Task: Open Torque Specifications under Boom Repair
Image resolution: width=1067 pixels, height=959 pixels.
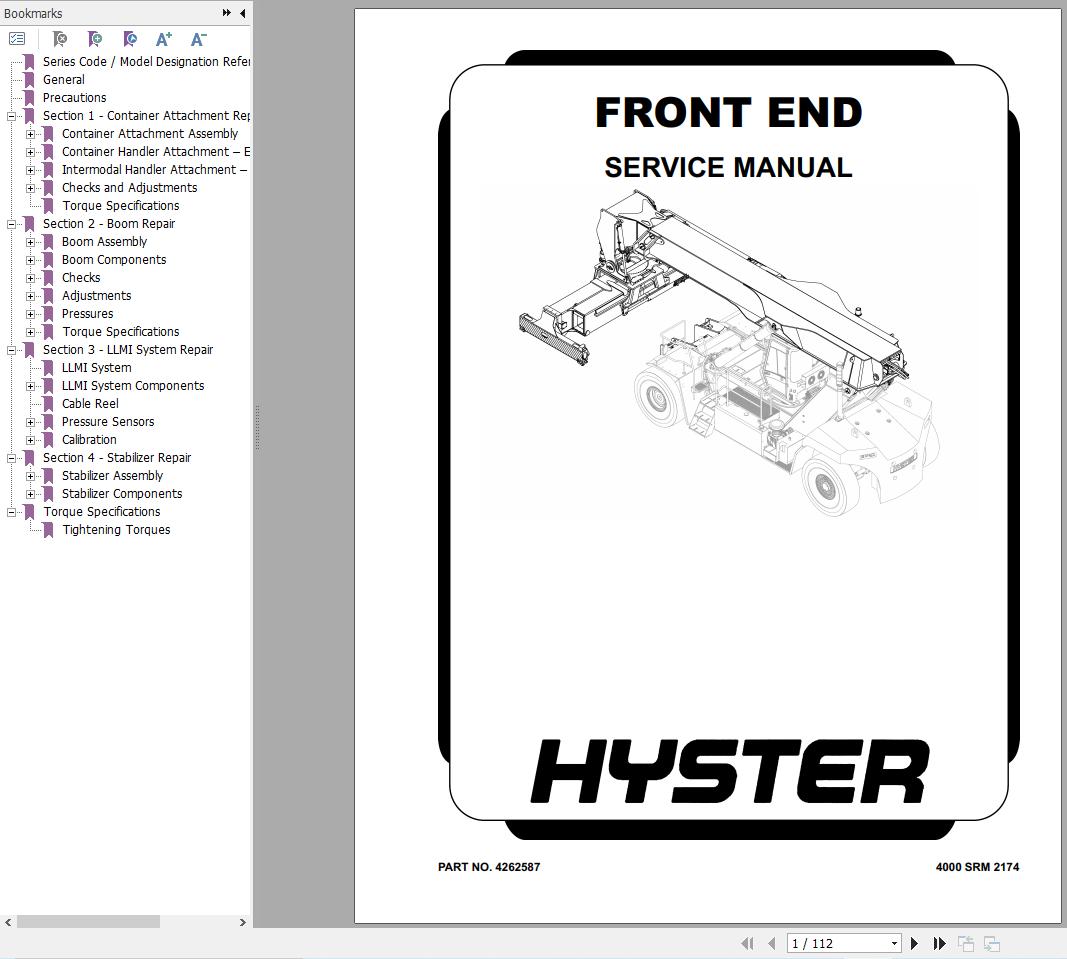Action: coord(120,331)
